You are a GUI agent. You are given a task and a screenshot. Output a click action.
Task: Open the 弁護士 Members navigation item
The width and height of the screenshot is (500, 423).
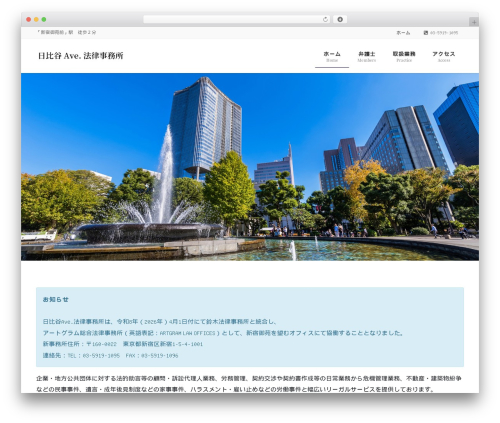click(366, 57)
